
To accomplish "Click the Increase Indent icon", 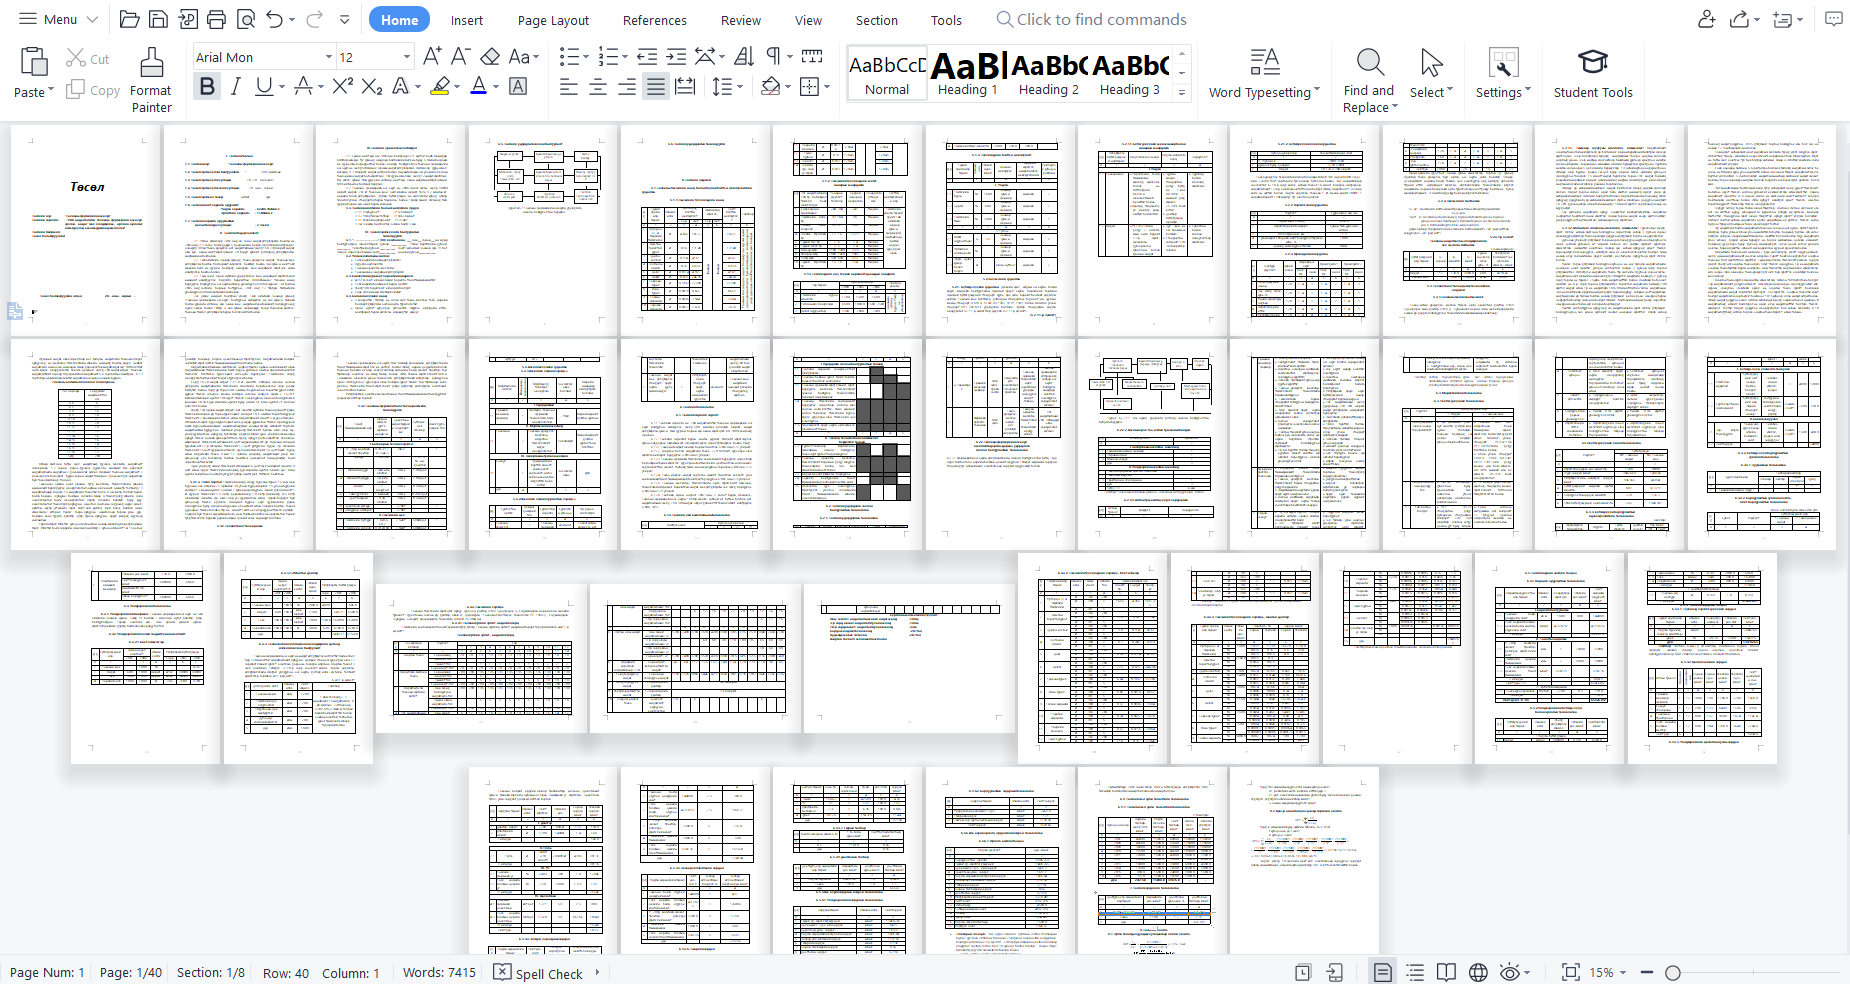I will 676,56.
